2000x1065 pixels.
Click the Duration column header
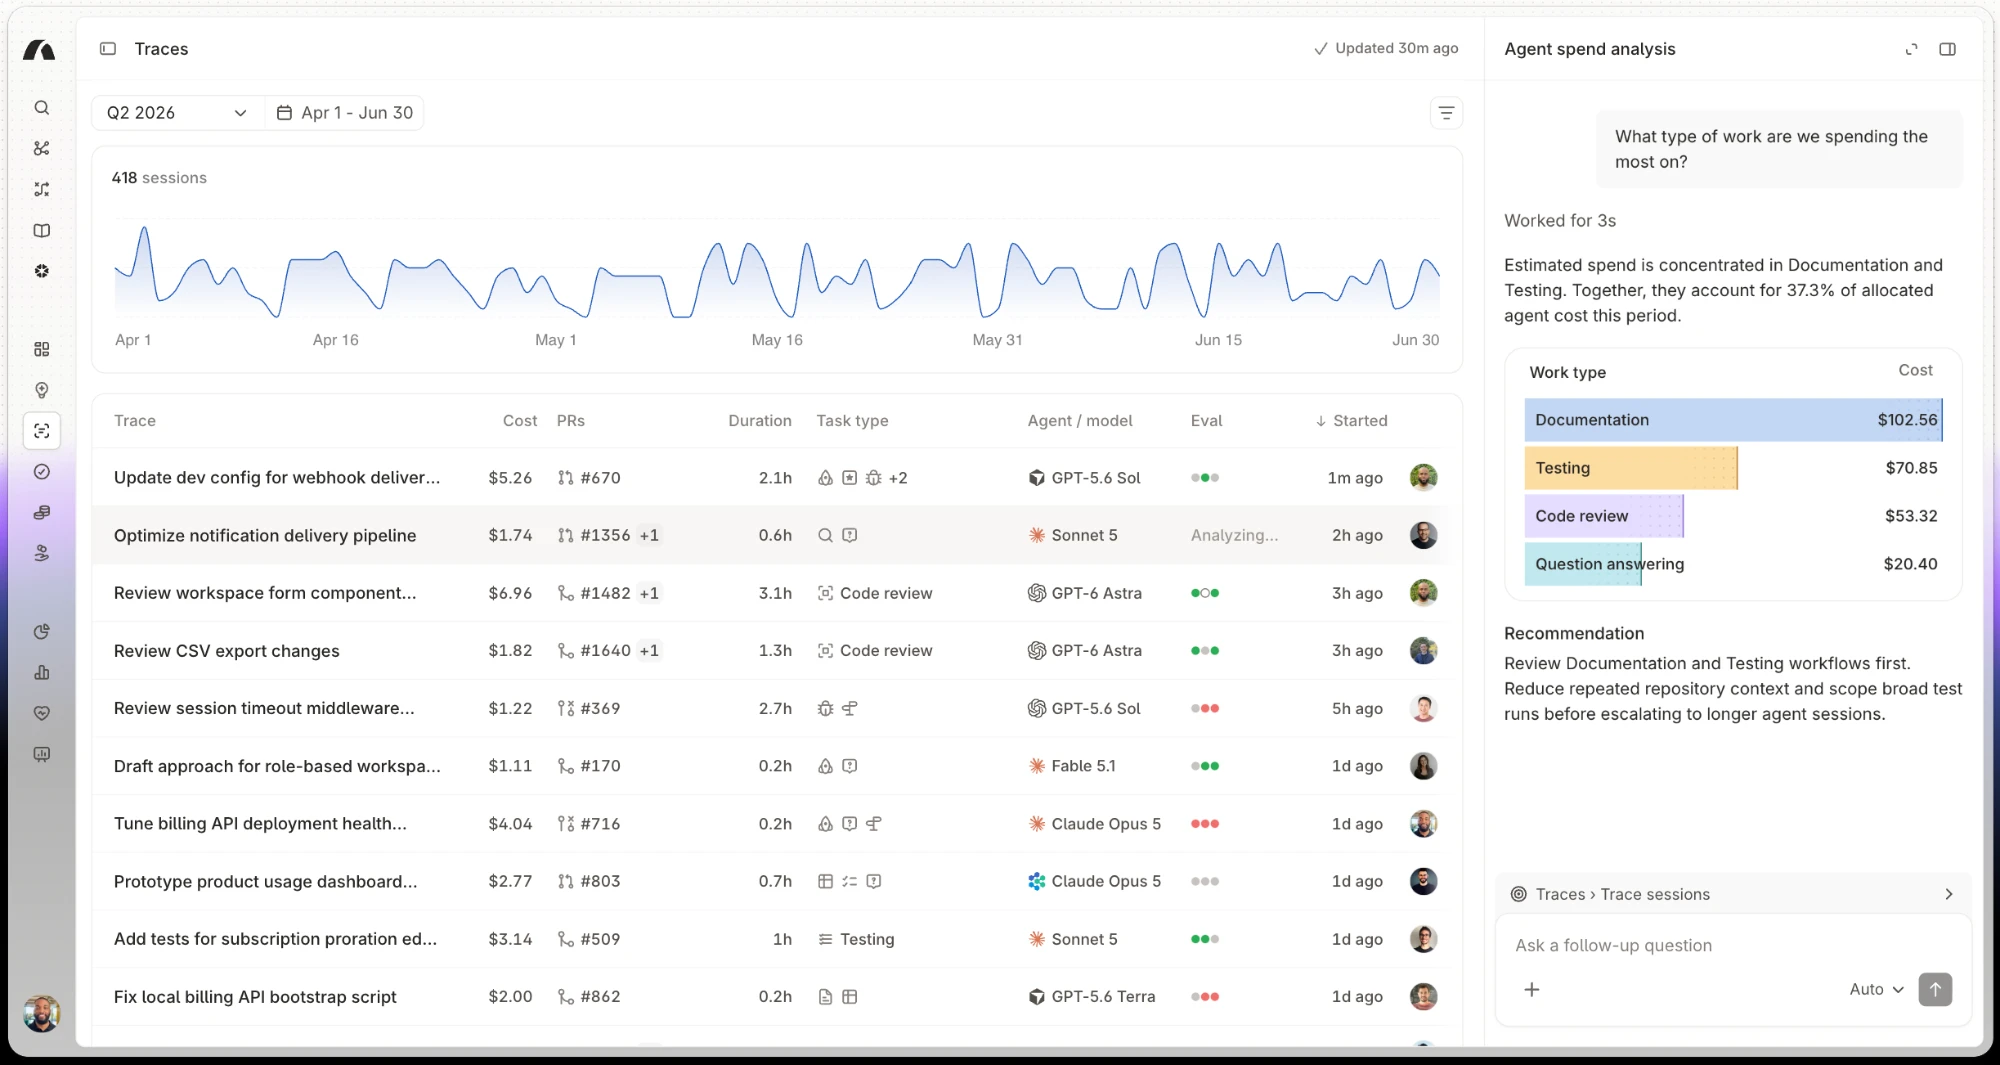(759, 421)
